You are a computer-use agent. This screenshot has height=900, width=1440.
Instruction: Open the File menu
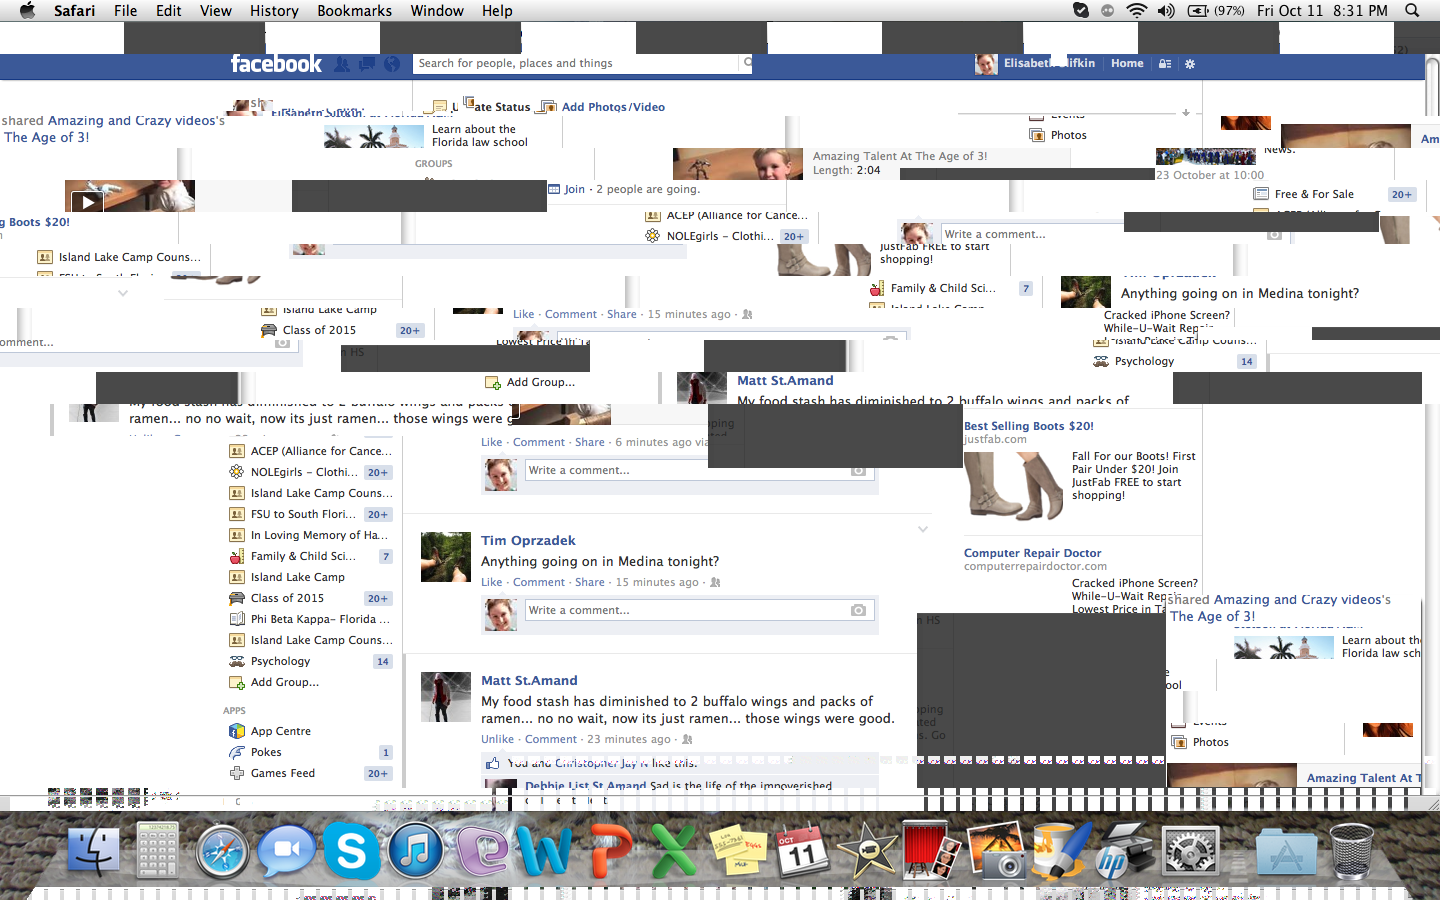(x=126, y=11)
